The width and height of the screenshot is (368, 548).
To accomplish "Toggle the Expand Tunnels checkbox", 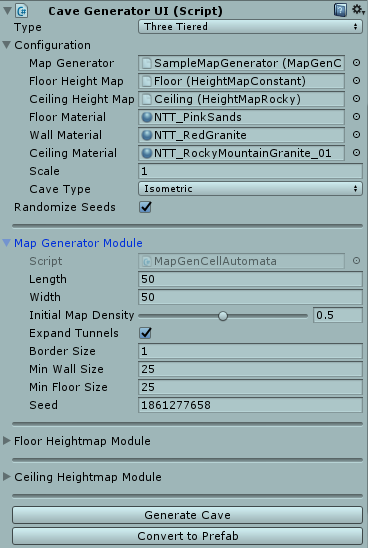I will pos(145,333).
